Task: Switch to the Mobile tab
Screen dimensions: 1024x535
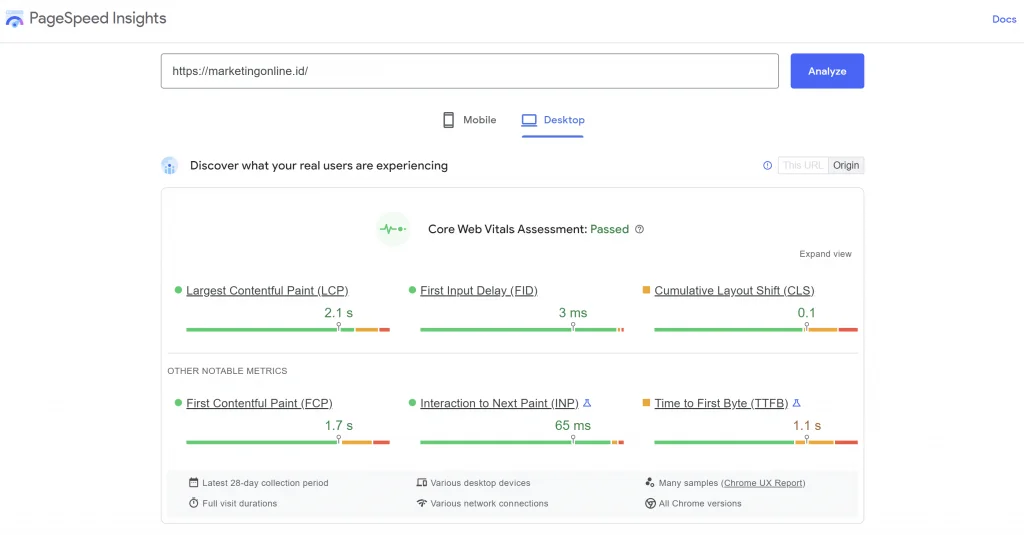Action: click(470, 120)
